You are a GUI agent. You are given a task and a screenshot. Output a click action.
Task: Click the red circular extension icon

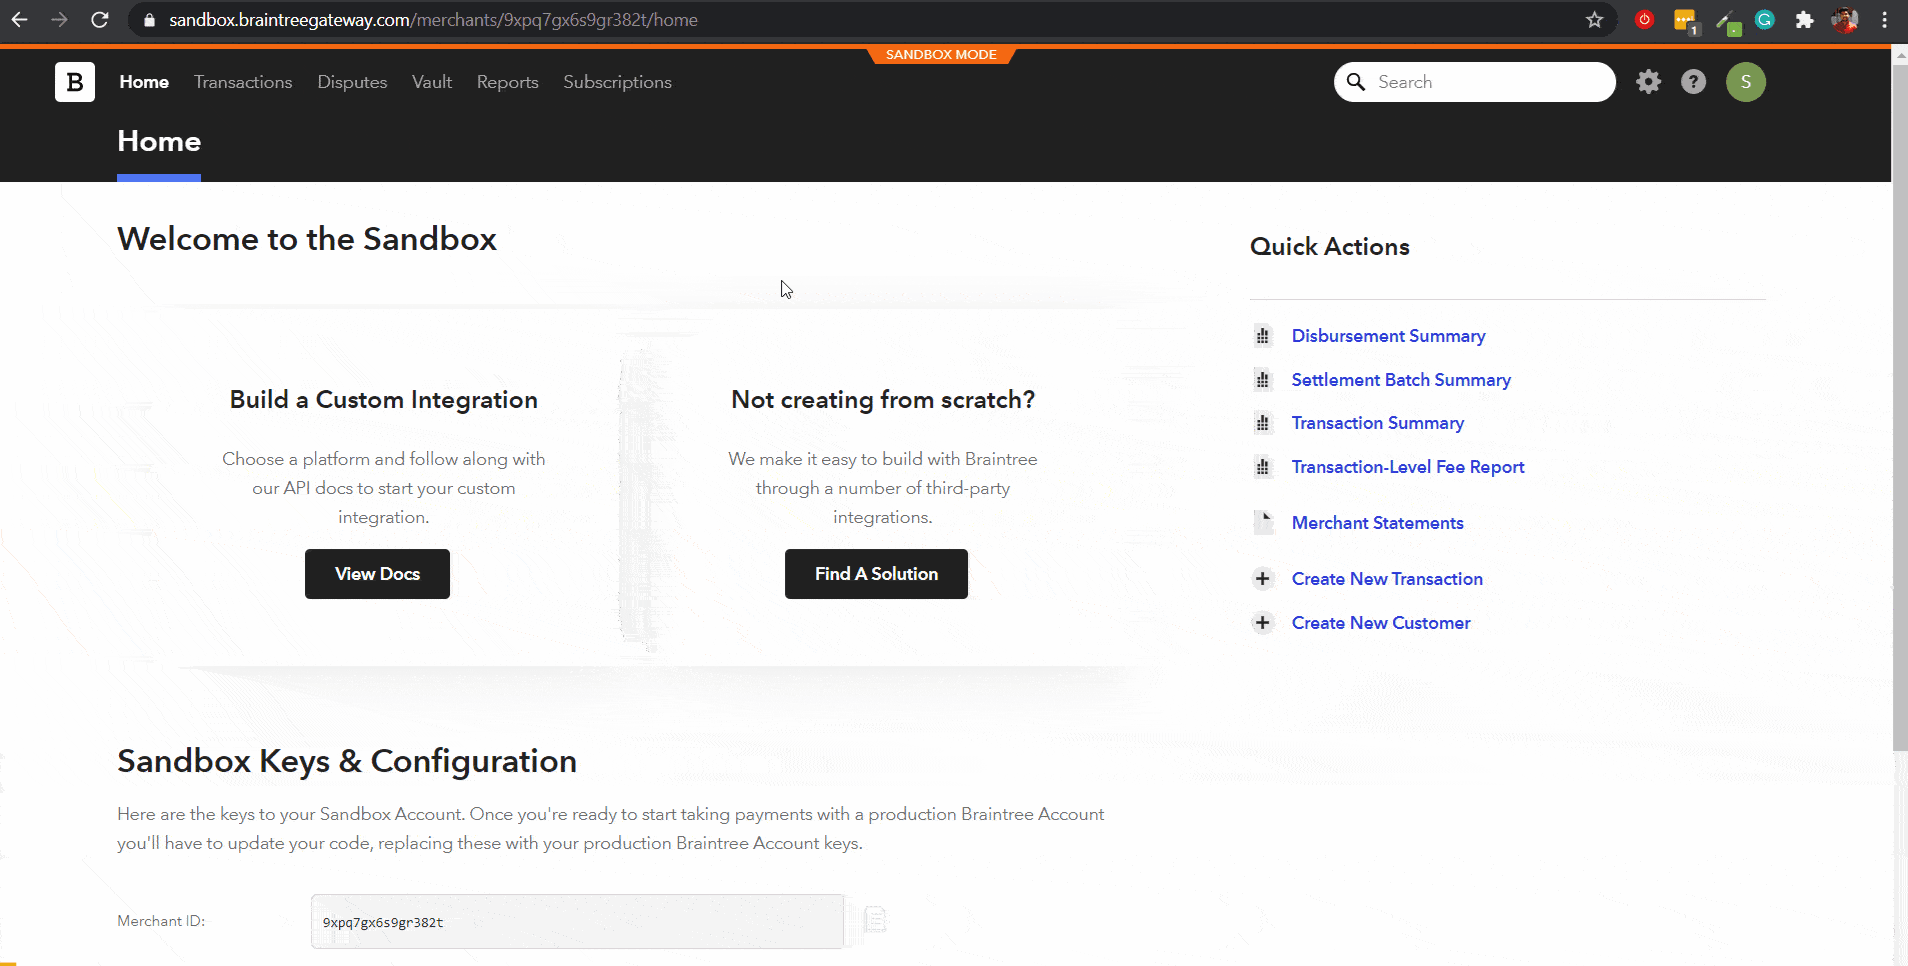click(x=1644, y=19)
